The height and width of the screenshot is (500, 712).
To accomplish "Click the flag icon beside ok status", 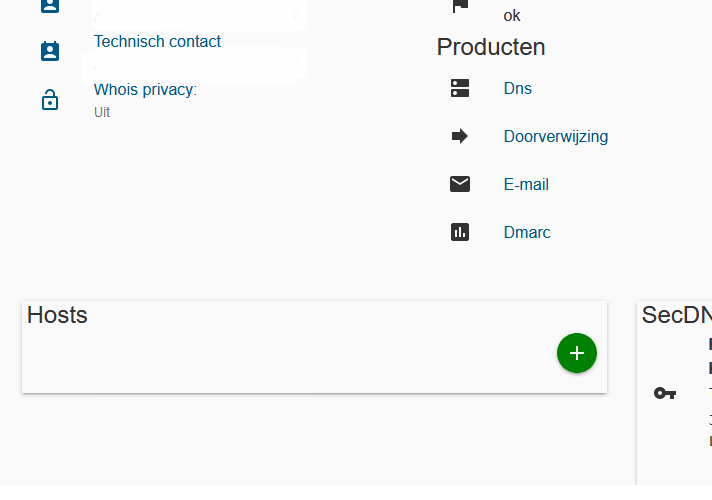I will pyautogui.click(x=460, y=6).
